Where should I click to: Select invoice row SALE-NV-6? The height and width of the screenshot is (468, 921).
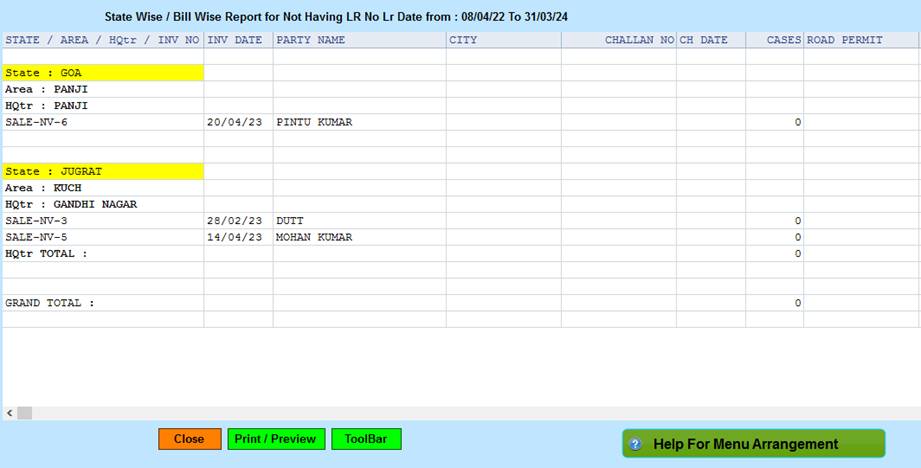(36, 122)
